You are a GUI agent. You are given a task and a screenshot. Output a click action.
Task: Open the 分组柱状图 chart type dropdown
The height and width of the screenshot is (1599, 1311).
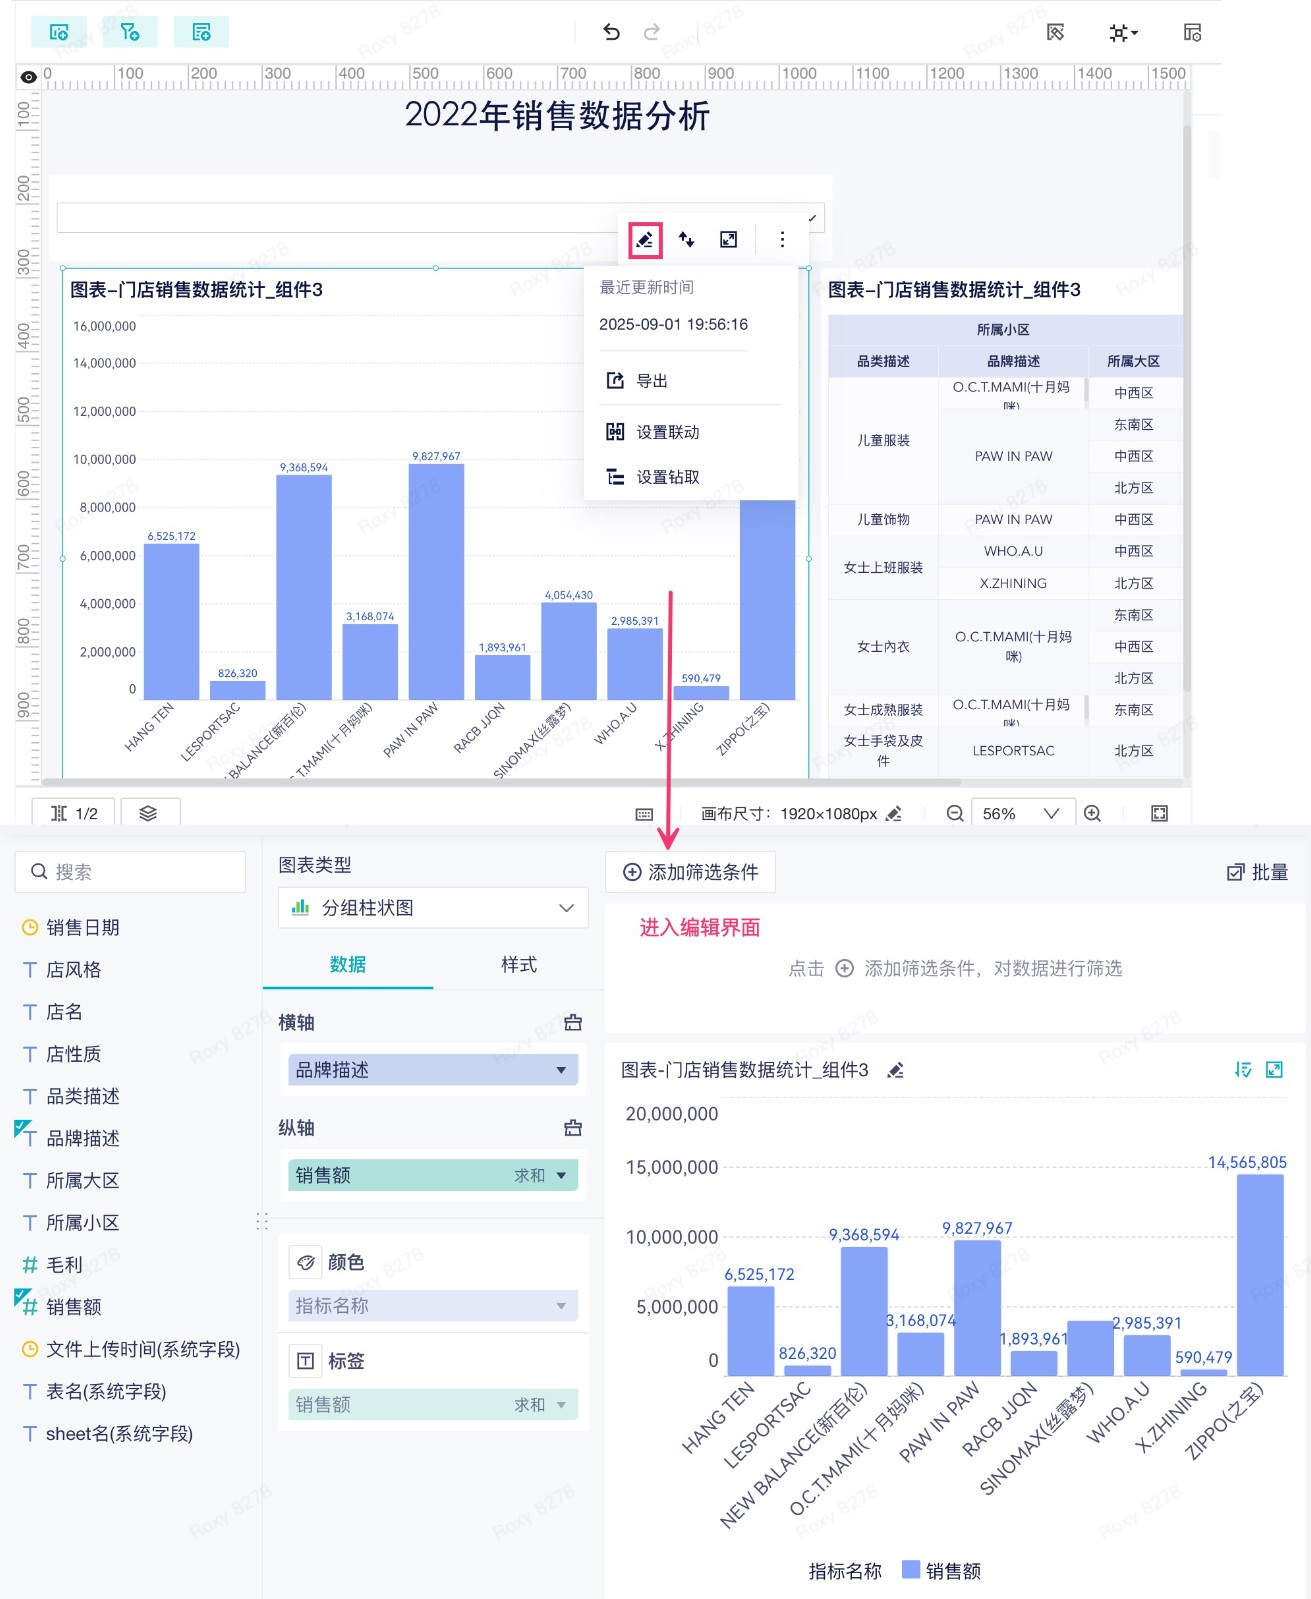coord(433,908)
